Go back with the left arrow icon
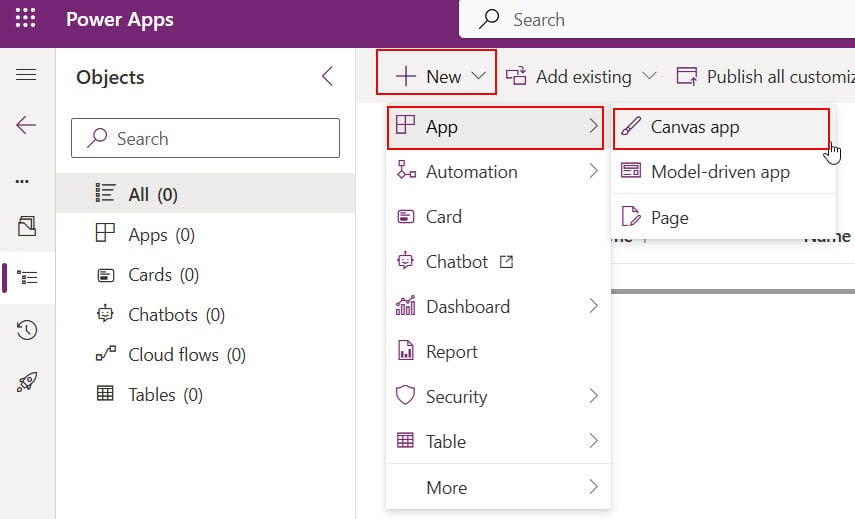The height and width of the screenshot is (519, 855). [26, 125]
